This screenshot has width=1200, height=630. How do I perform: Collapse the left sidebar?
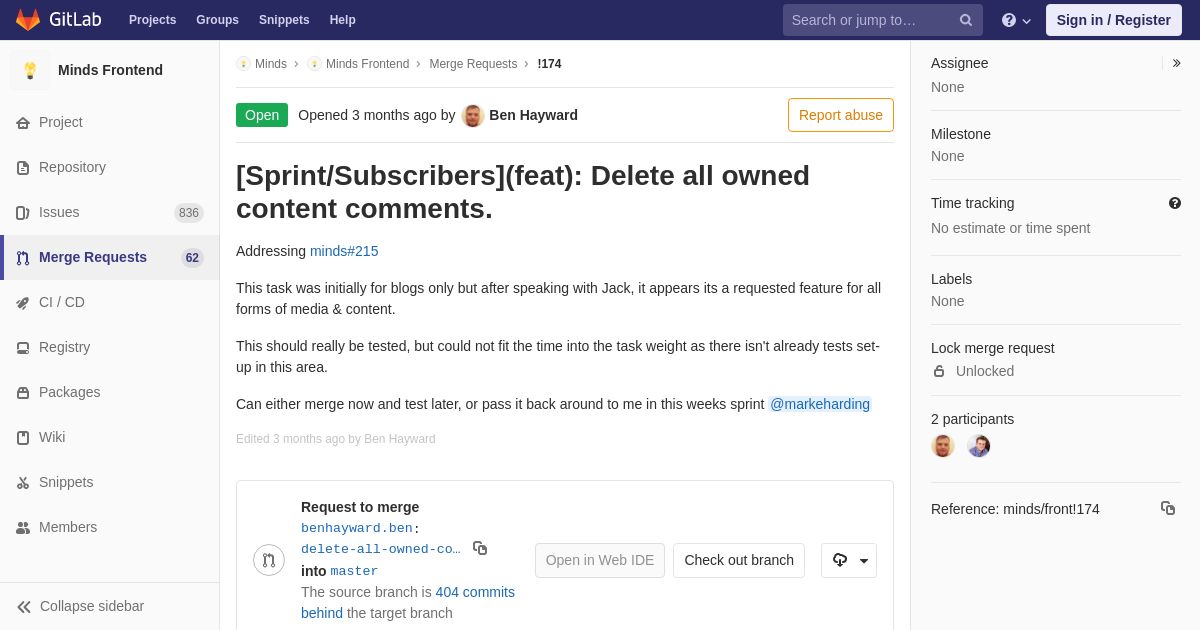pyautogui.click(x=80, y=606)
